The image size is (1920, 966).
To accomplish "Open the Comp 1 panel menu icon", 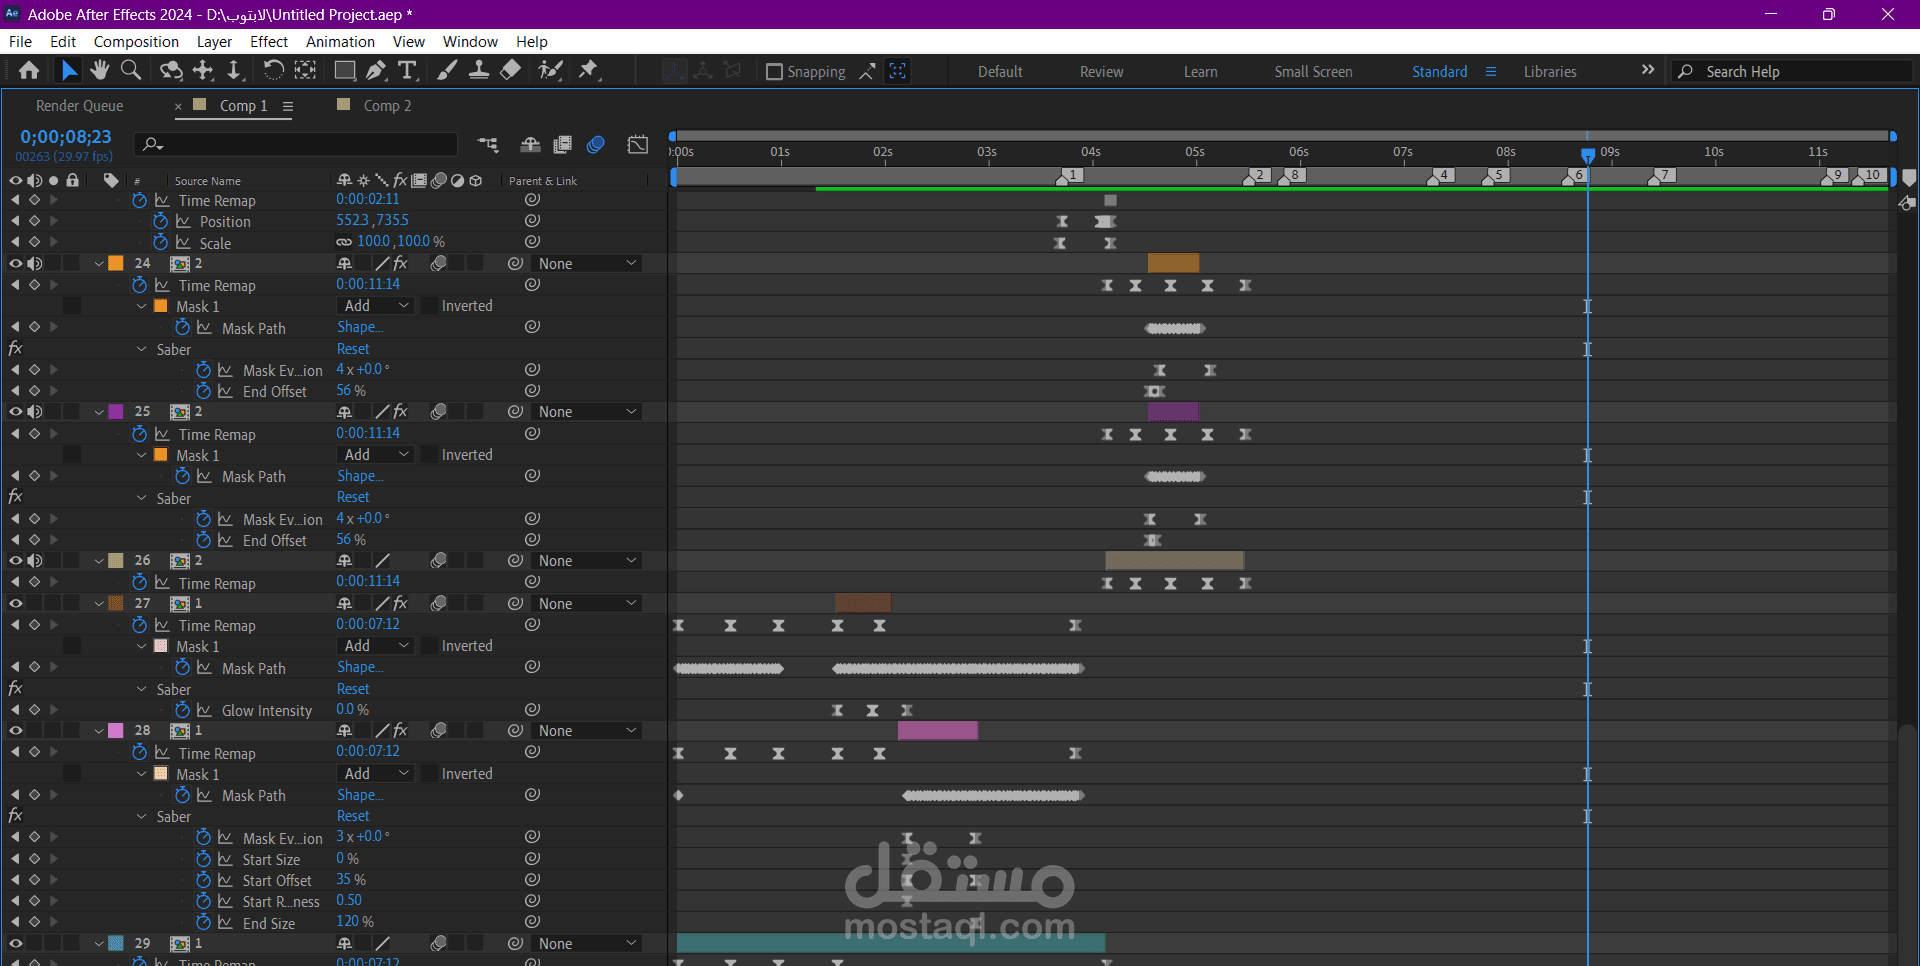I will (288, 106).
